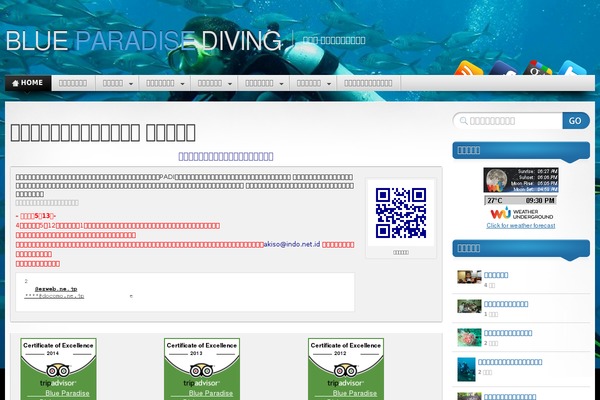Expand the fourth dropdown arrow in navigation bar
600x400 pixels.
click(x=281, y=84)
